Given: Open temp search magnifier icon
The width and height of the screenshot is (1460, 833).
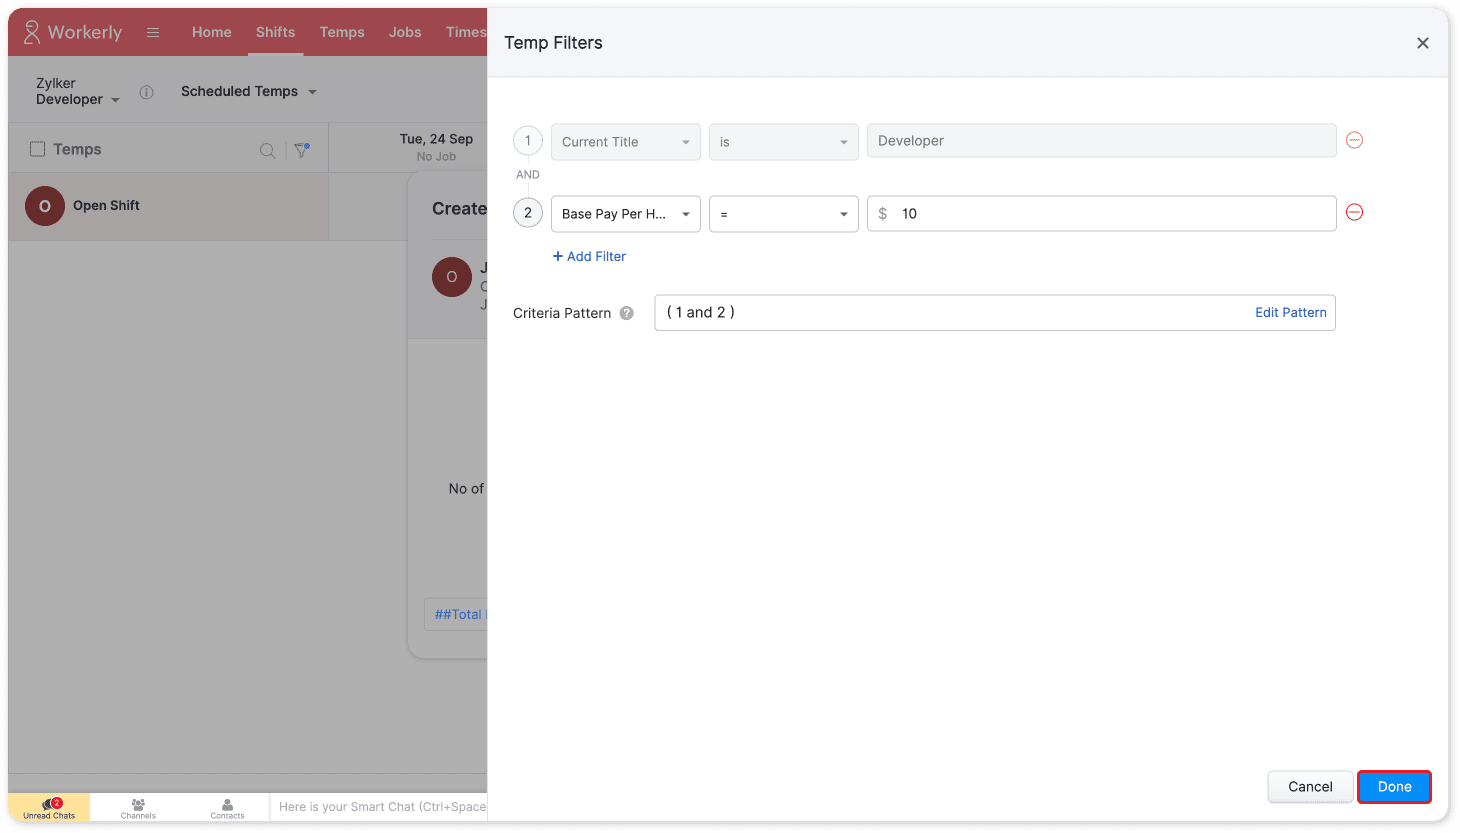Looking at the screenshot, I should (267, 150).
